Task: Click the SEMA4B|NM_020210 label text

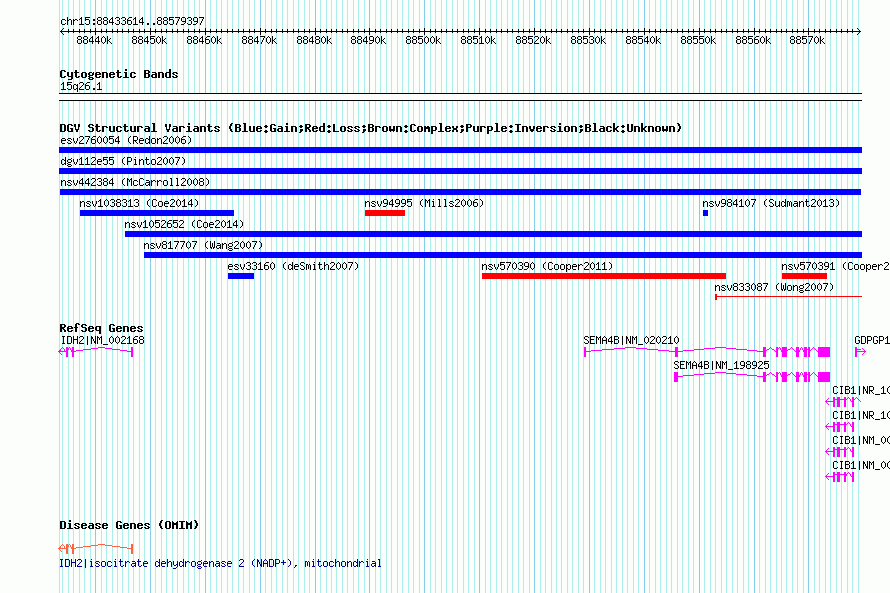Action: [631, 340]
